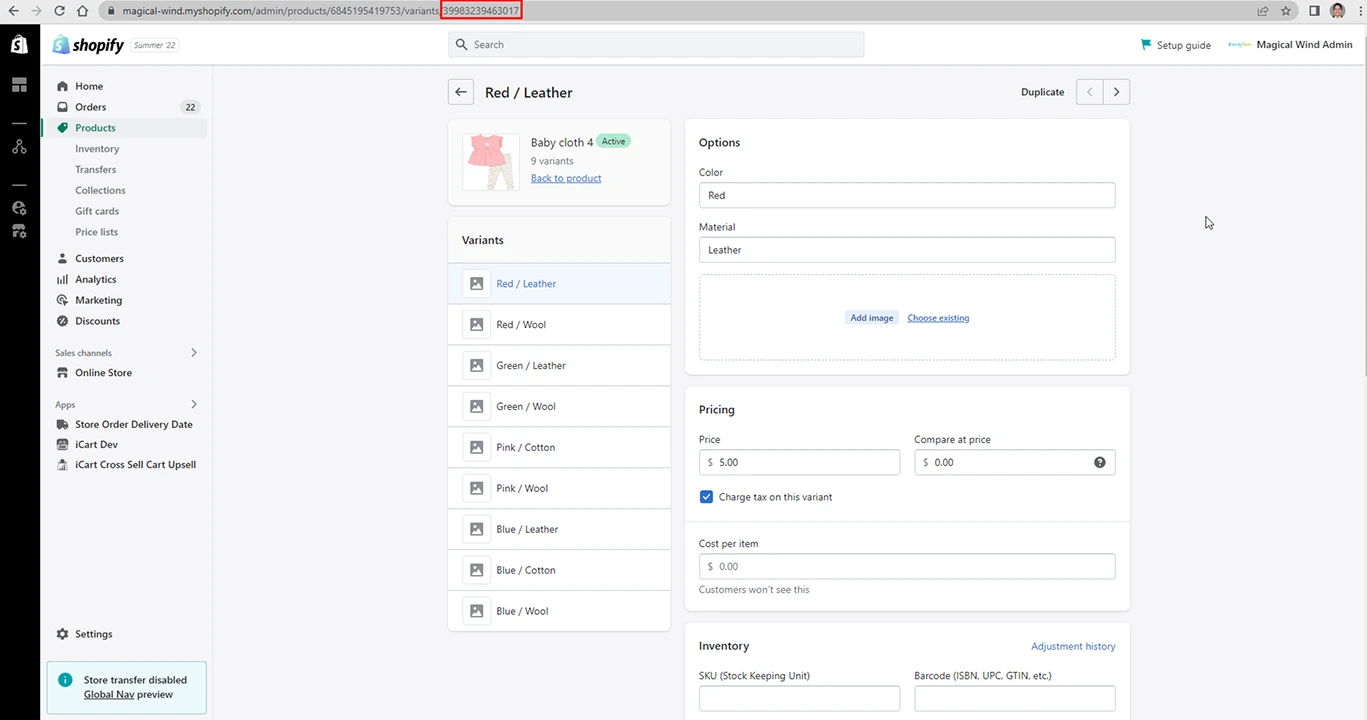The image size is (1367, 720).
Task: Click the Price input field
Action: coord(799,462)
